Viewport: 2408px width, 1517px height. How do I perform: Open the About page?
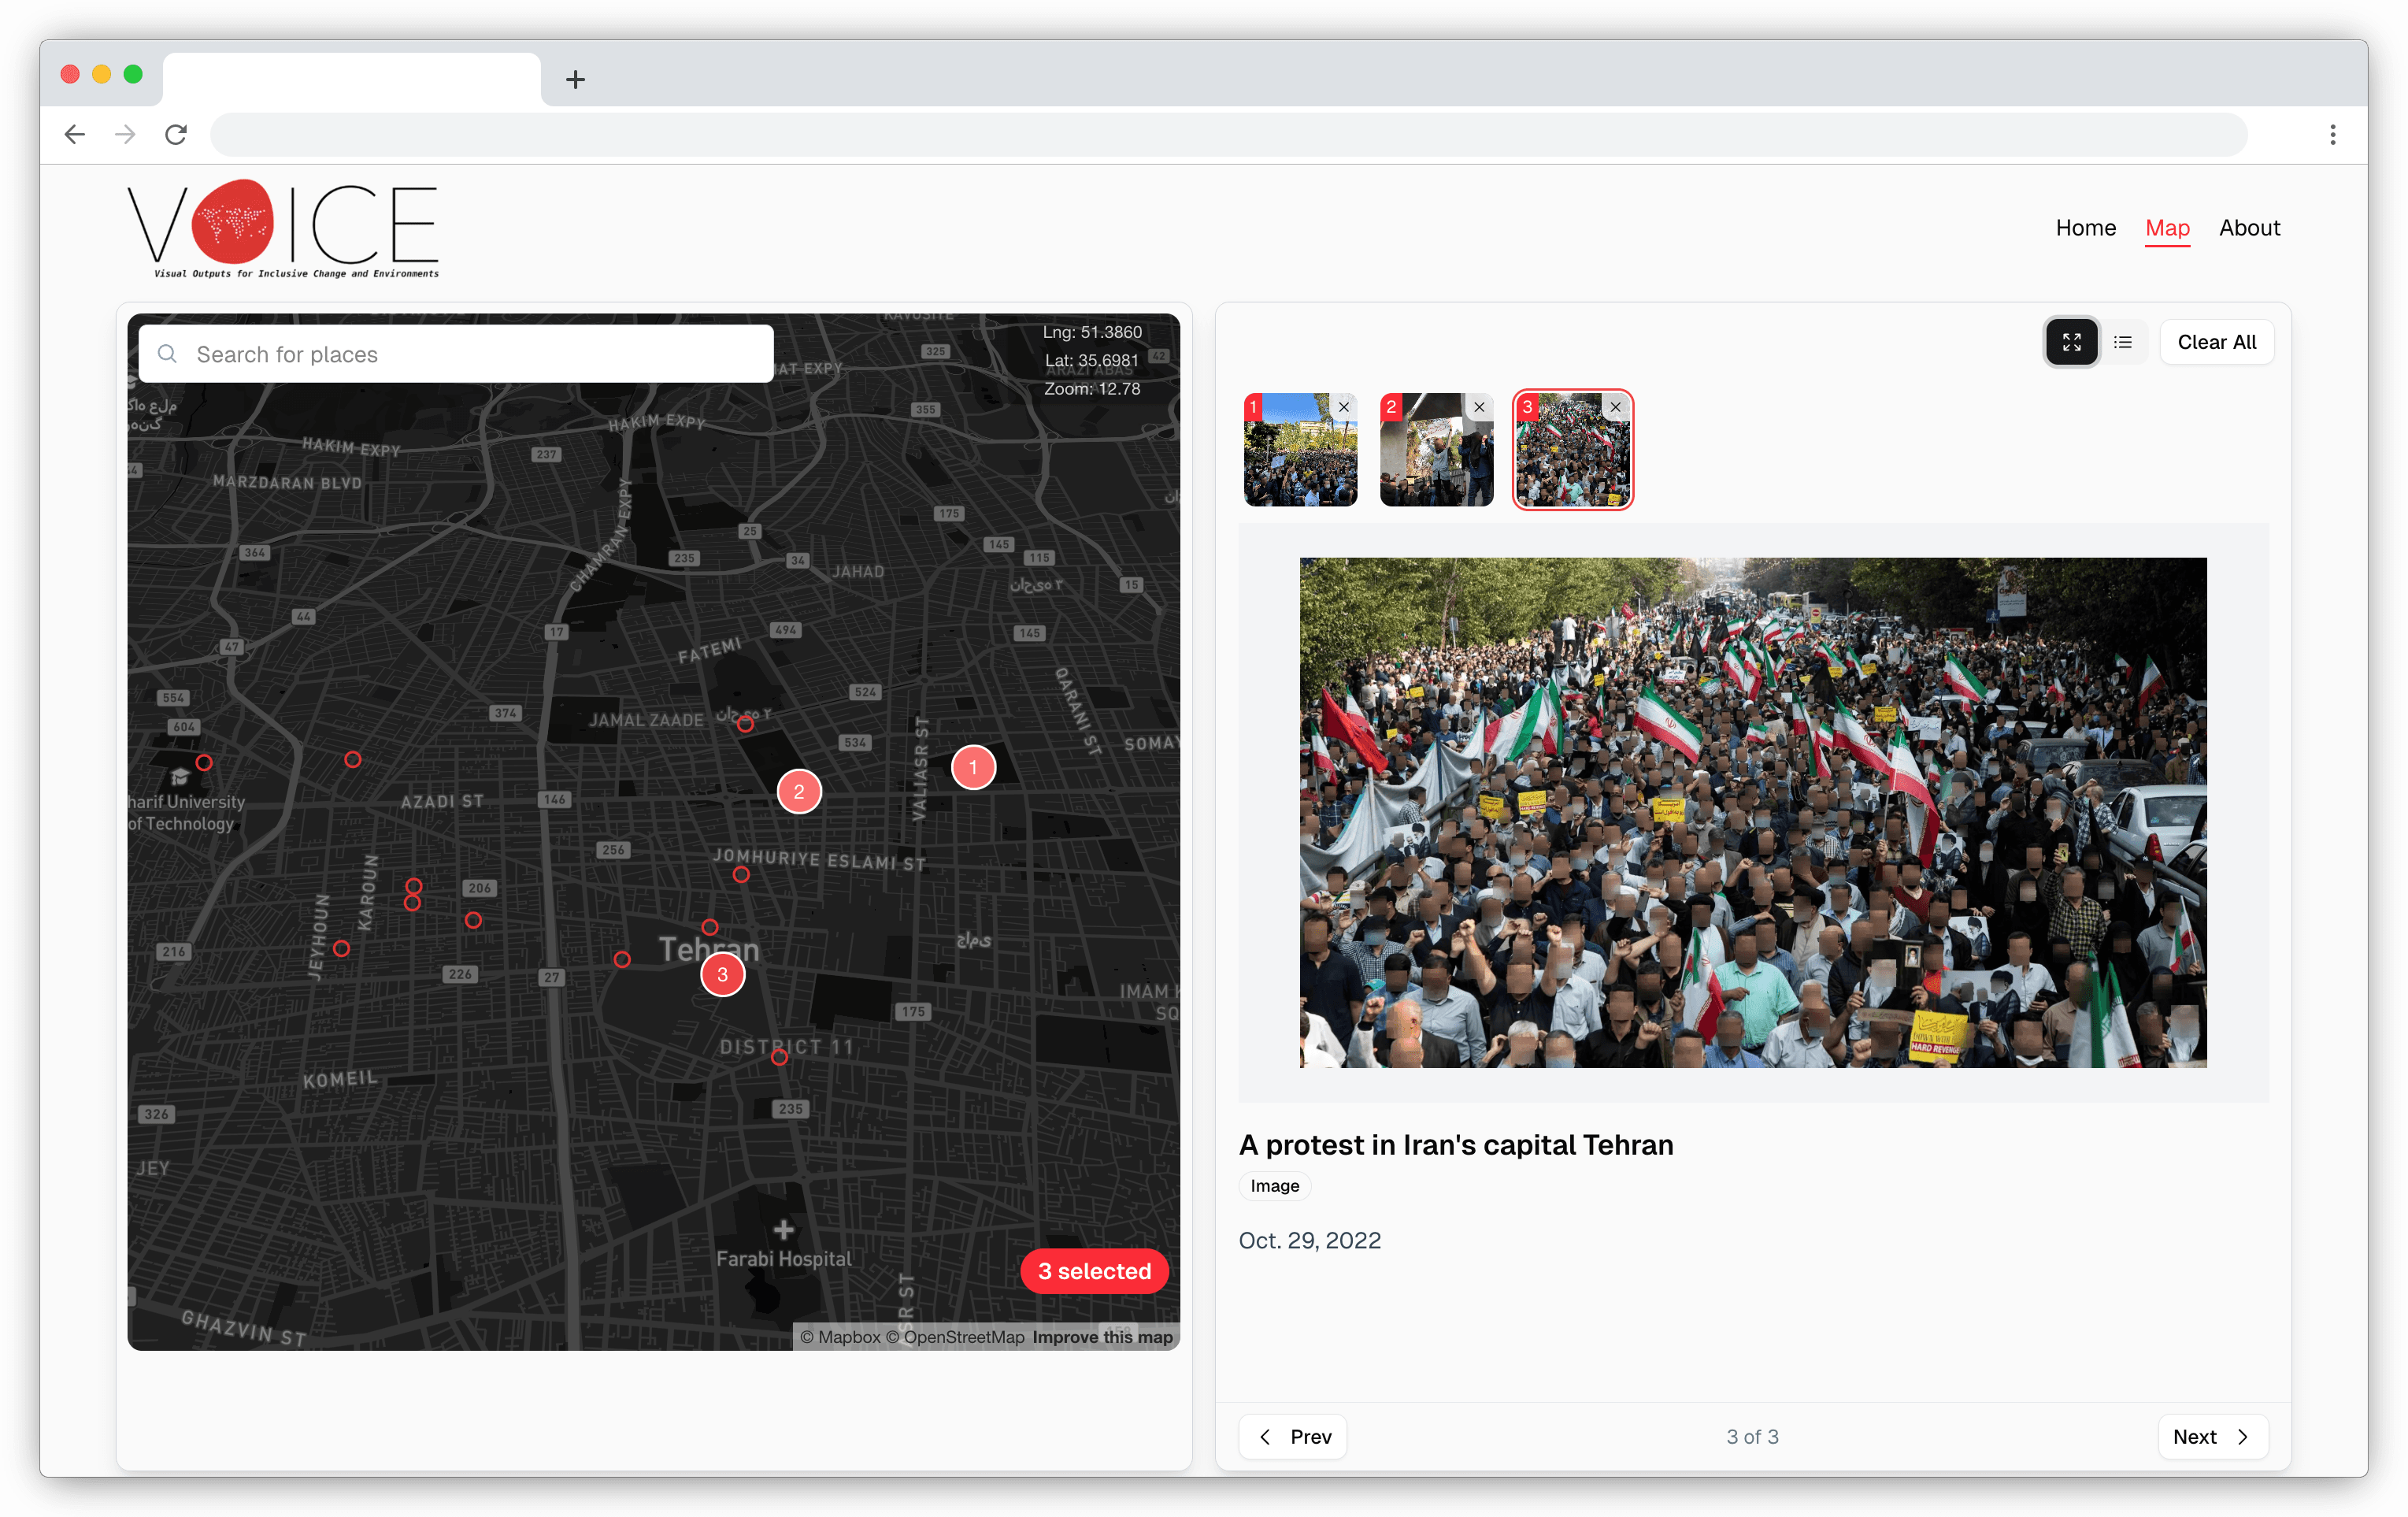pos(2250,227)
